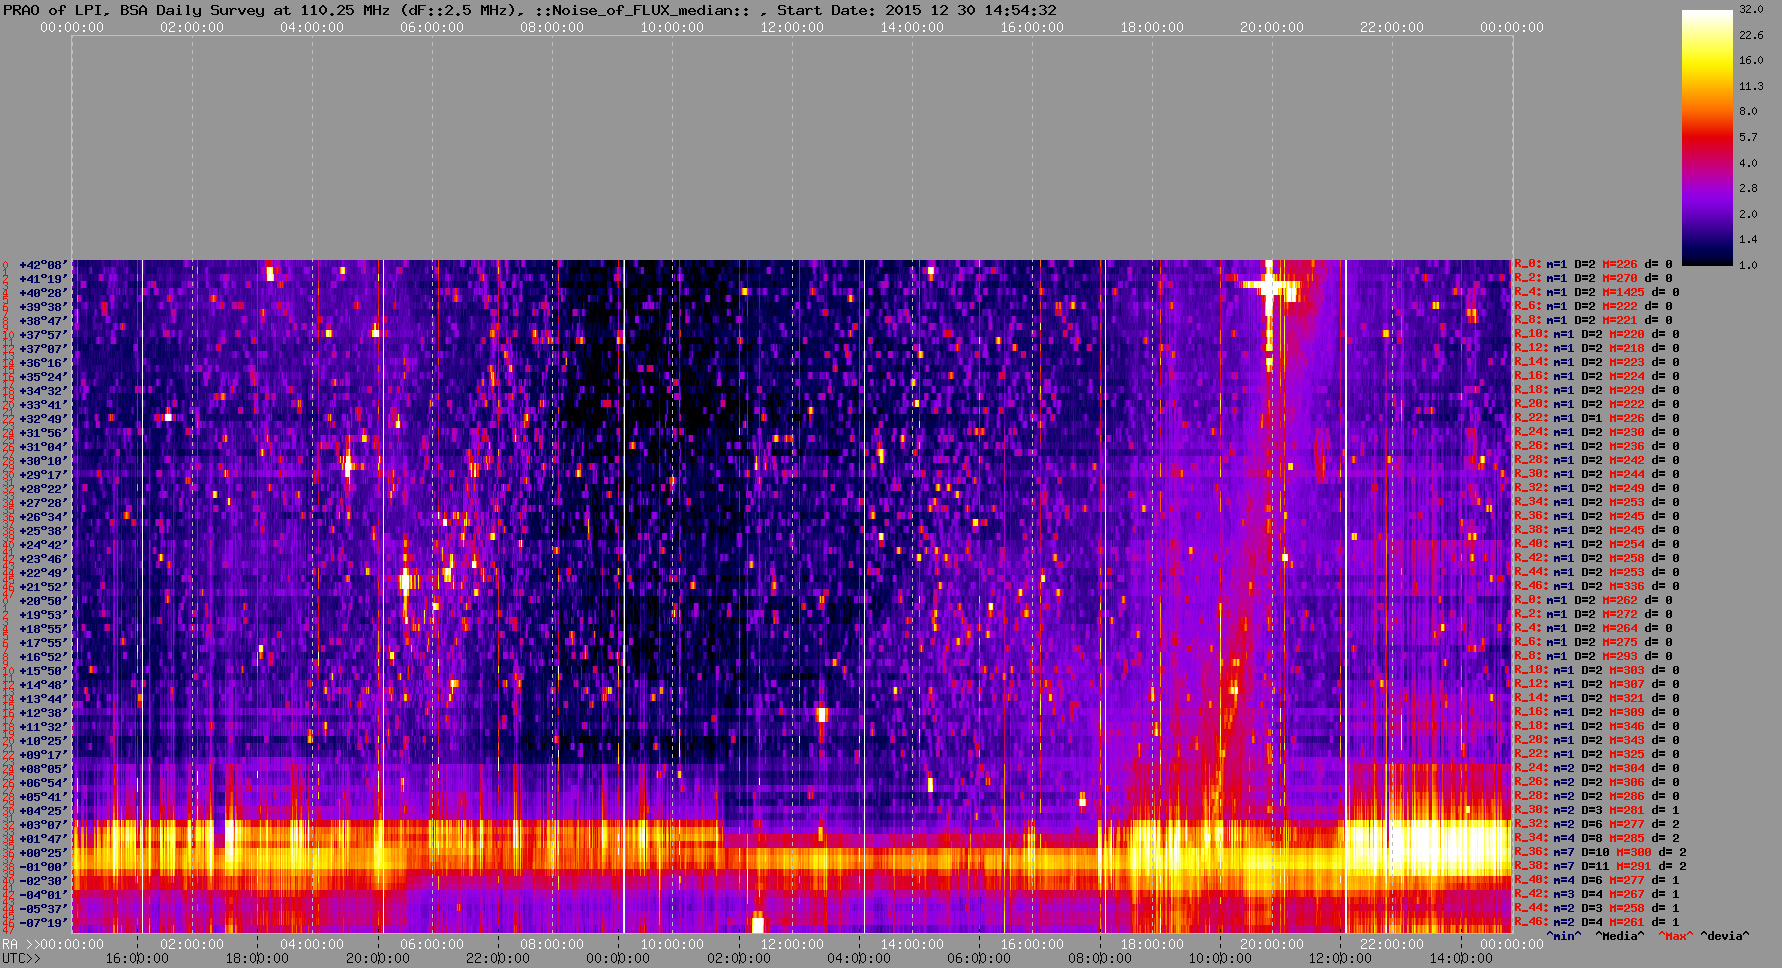Click the +21°52' declination label
The width and height of the screenshot is (1782, 968).
click(43, 587)
